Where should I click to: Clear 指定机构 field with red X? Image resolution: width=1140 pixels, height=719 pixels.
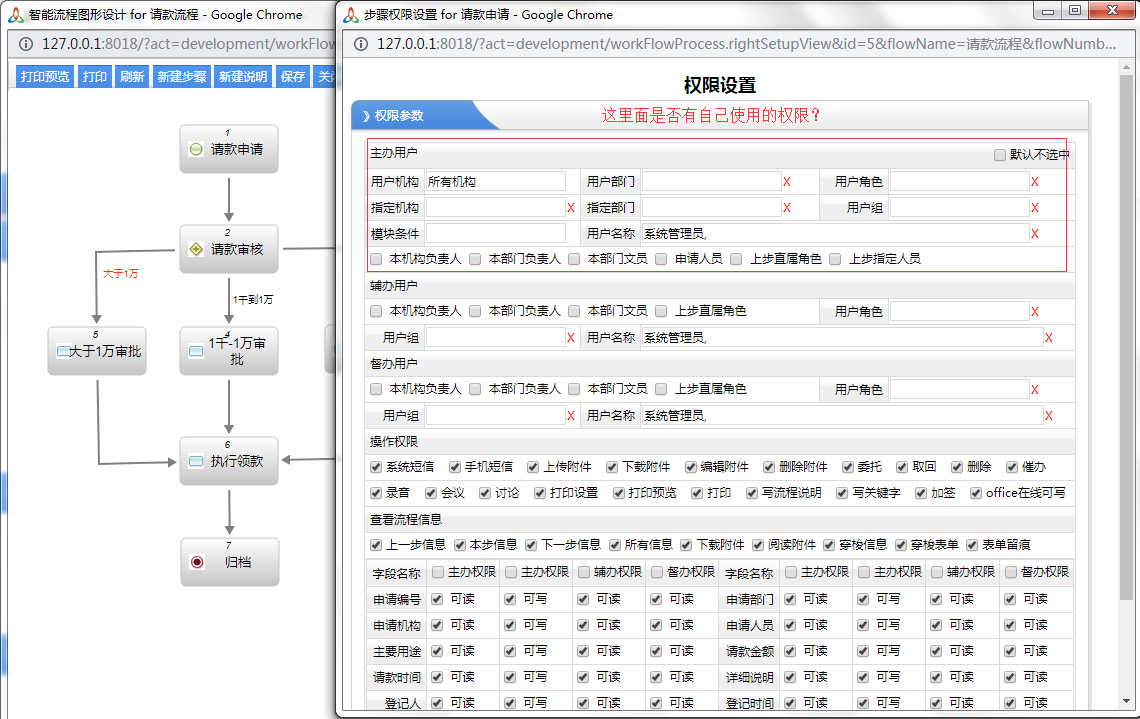tap(571, 208)
